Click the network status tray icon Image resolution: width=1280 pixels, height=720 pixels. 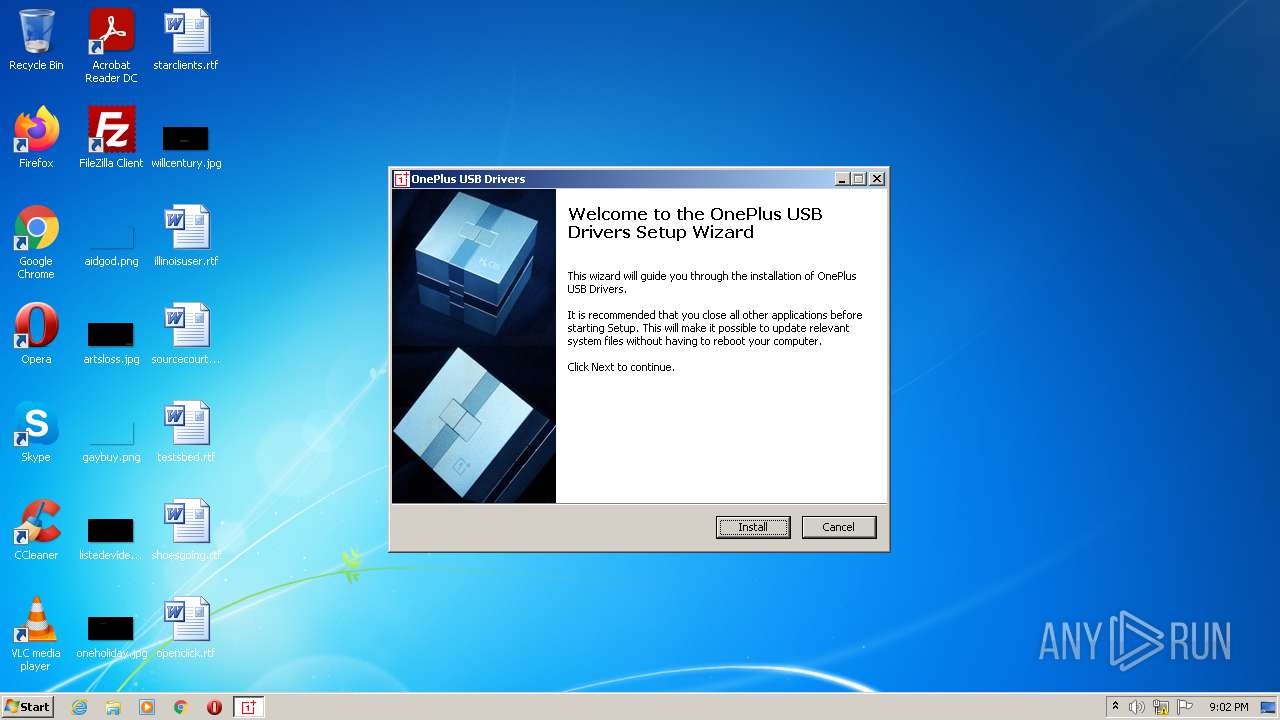click(1161, 707)
